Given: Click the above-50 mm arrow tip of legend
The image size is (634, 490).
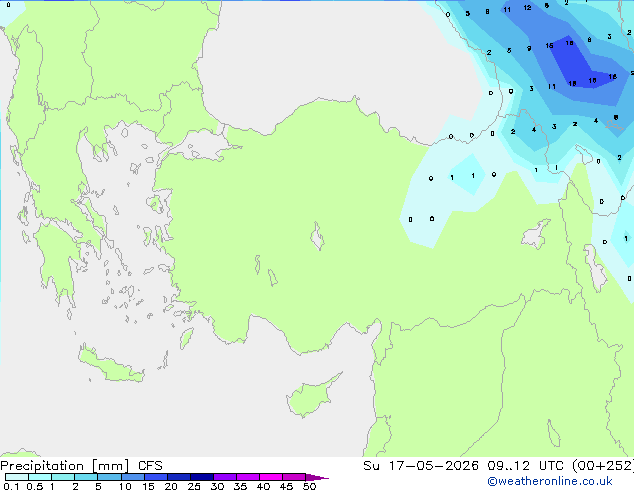Looking at the screenshot, I should point(317,477).
